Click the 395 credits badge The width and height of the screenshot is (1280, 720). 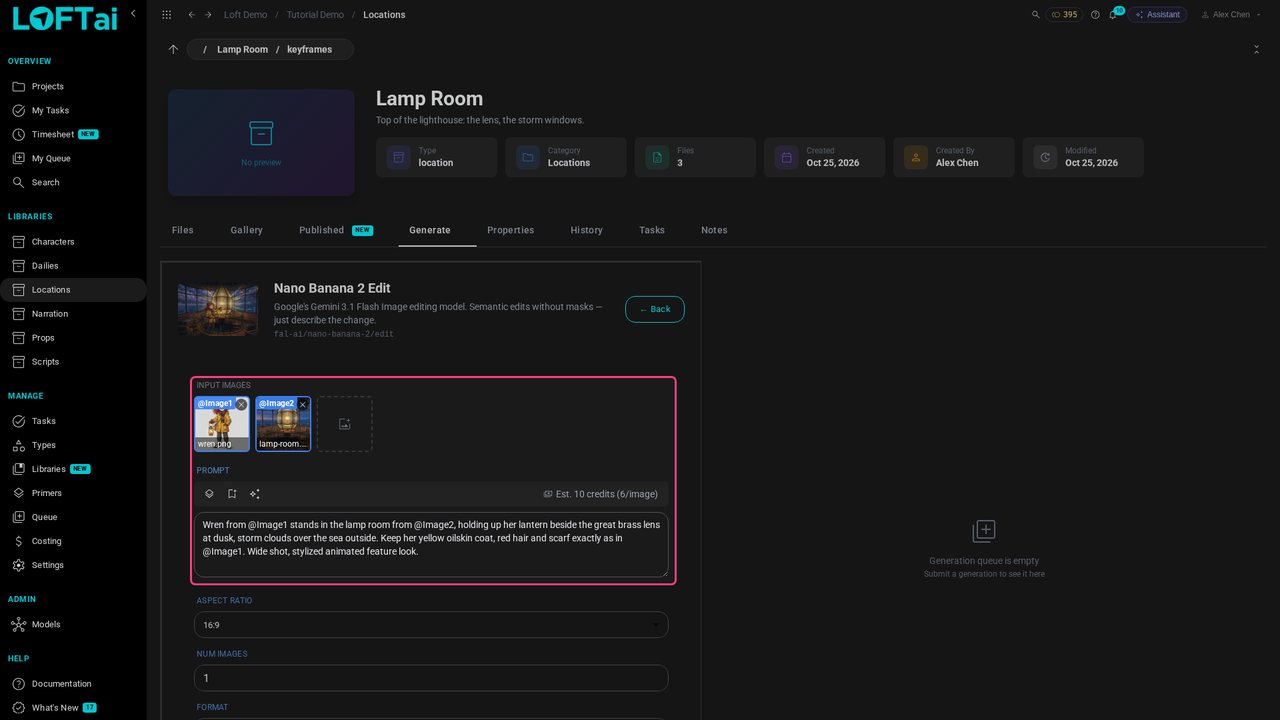pyautogui.click(x=1064, y=15)
